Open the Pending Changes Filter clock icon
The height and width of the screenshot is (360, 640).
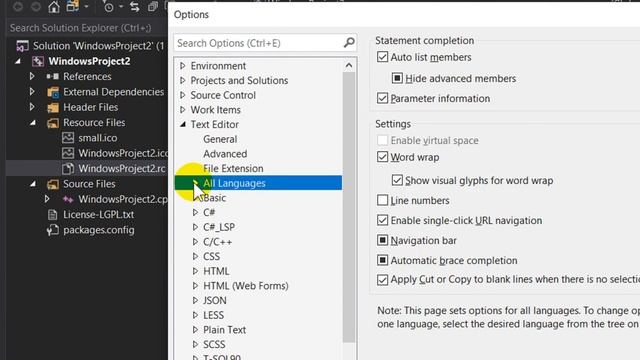pos(109,7)
